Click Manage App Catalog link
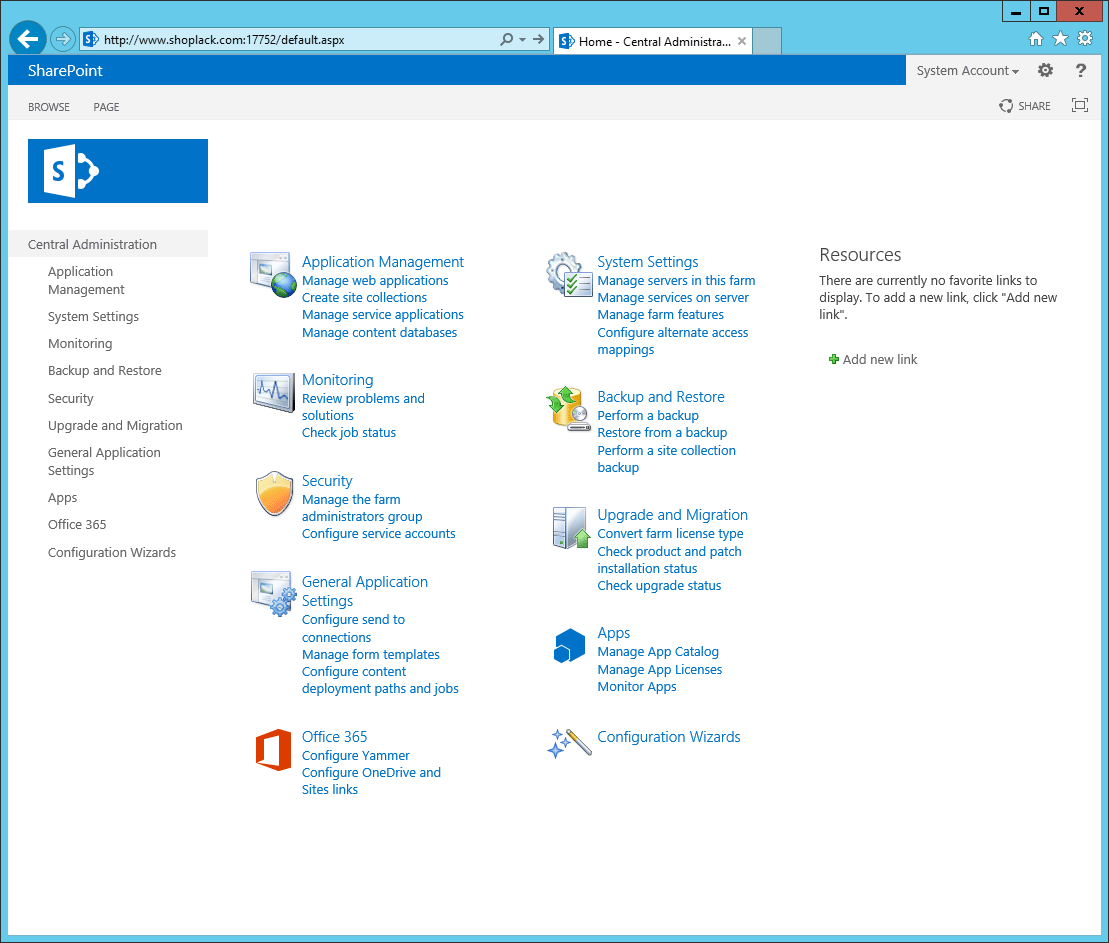Image resolution: width=1109 pixels, height=943 pixels. pos(658,652)
